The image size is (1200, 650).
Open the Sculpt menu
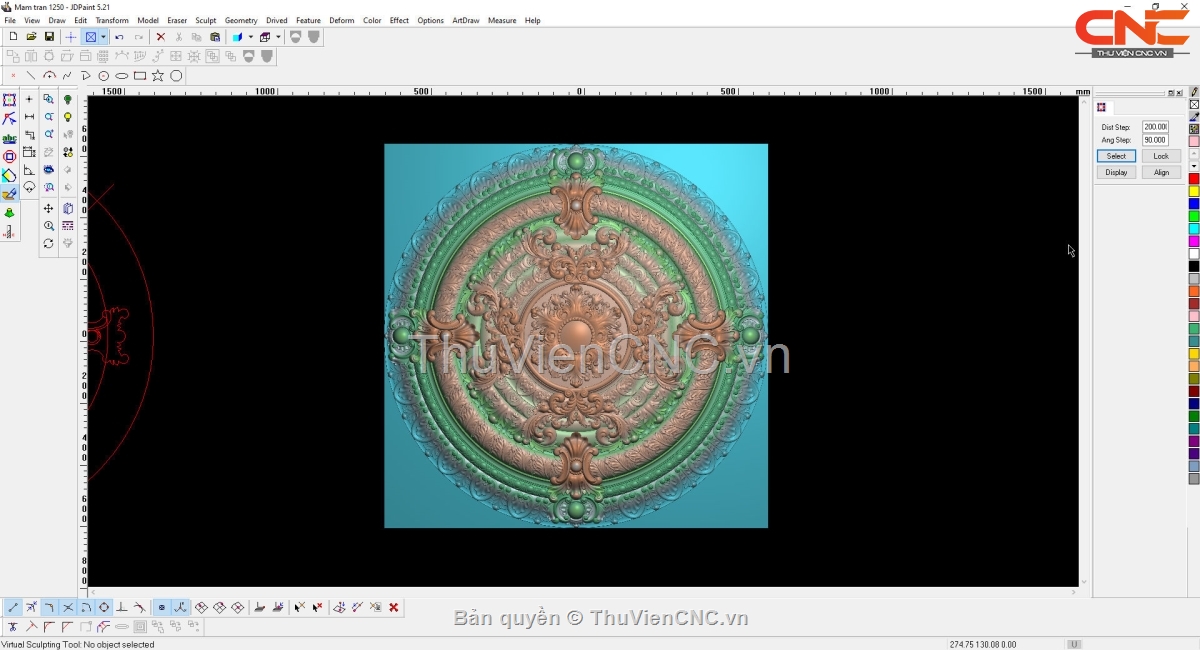point(205,20)
